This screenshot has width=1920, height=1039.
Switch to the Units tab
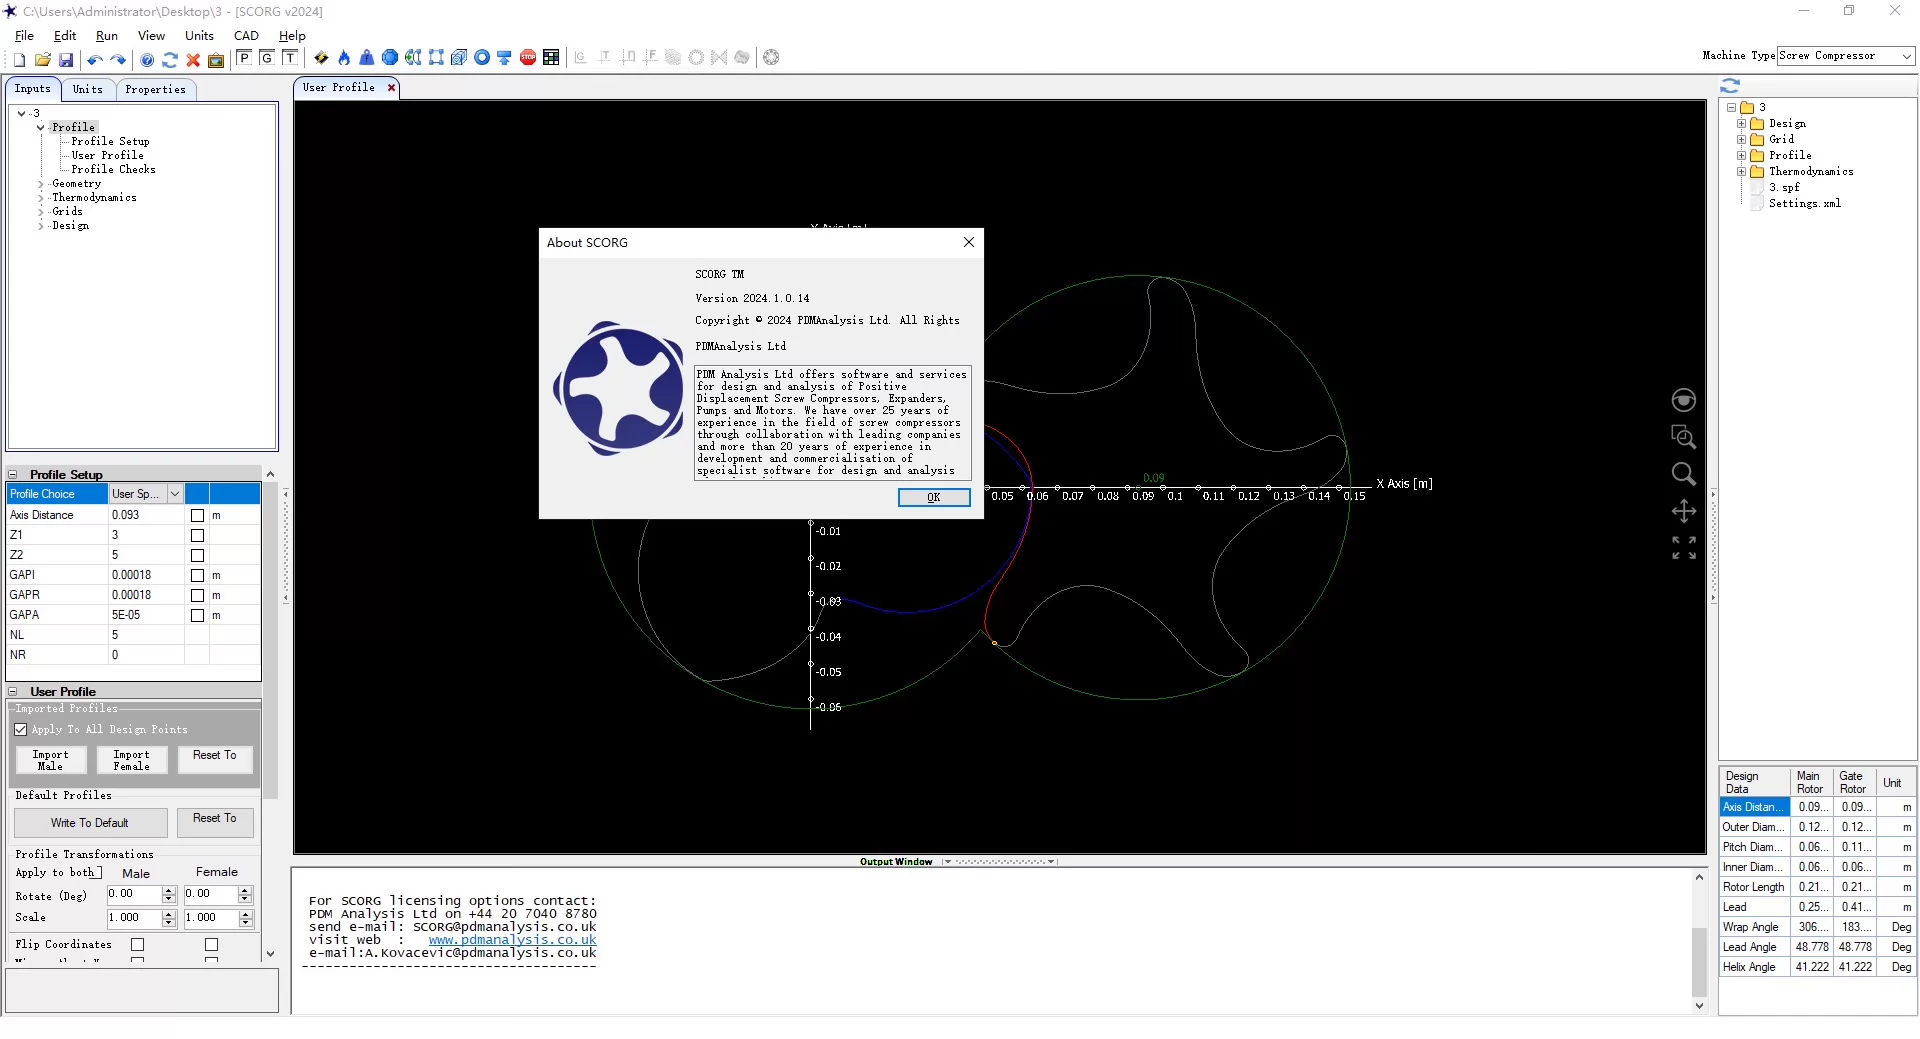88,90
